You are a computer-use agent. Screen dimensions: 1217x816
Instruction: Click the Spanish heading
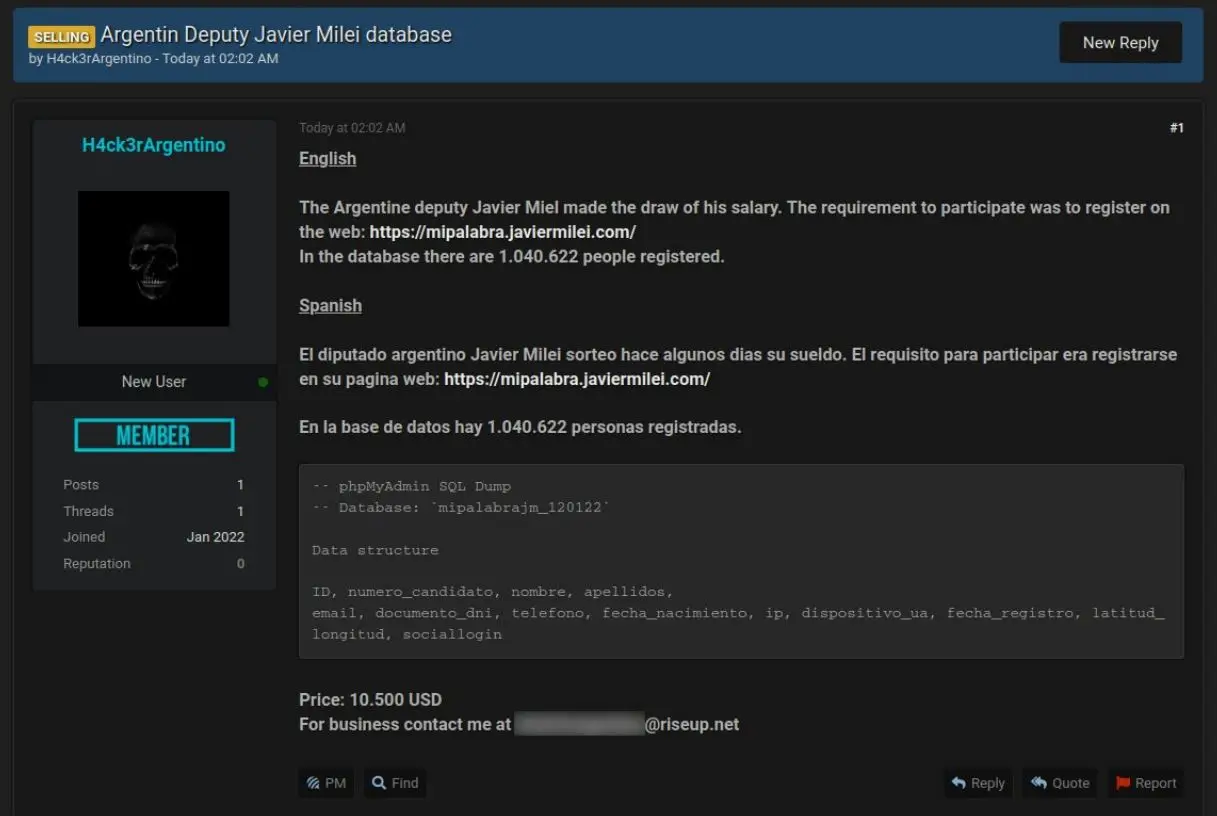coord(330,305)
